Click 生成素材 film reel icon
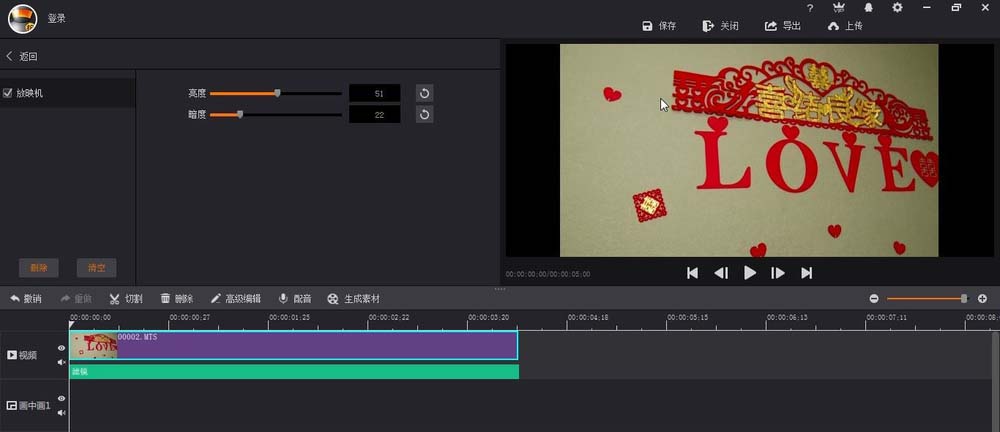 pyautogui.click(x=333, y=299)
